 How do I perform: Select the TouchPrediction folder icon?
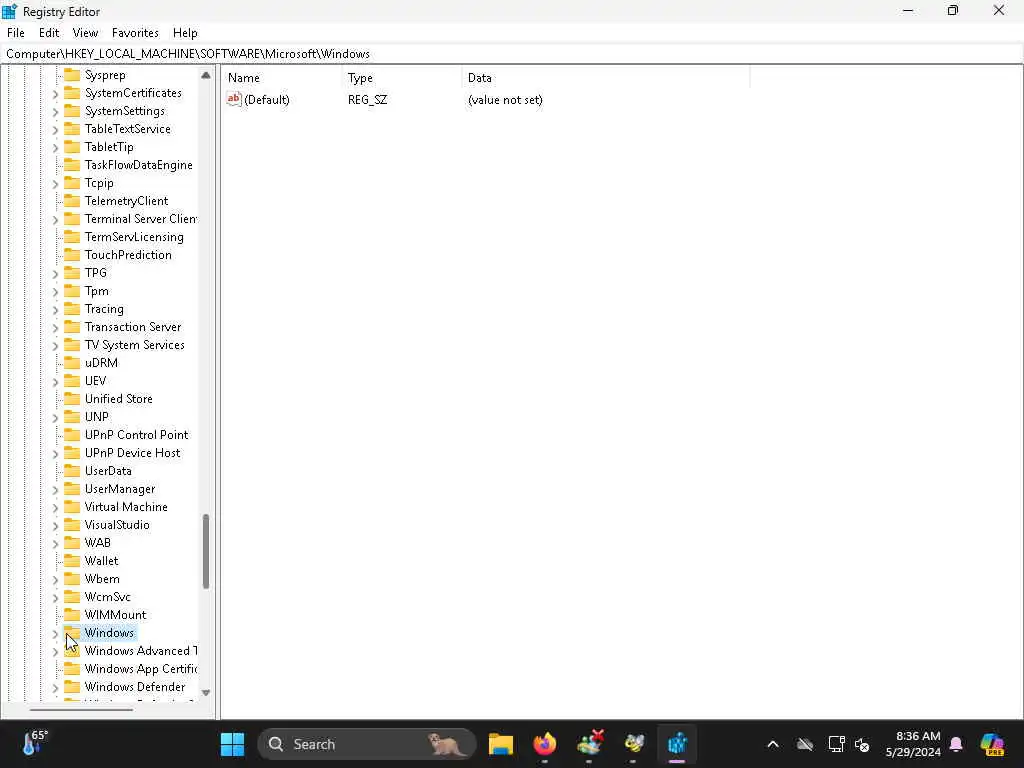[72, 255]
